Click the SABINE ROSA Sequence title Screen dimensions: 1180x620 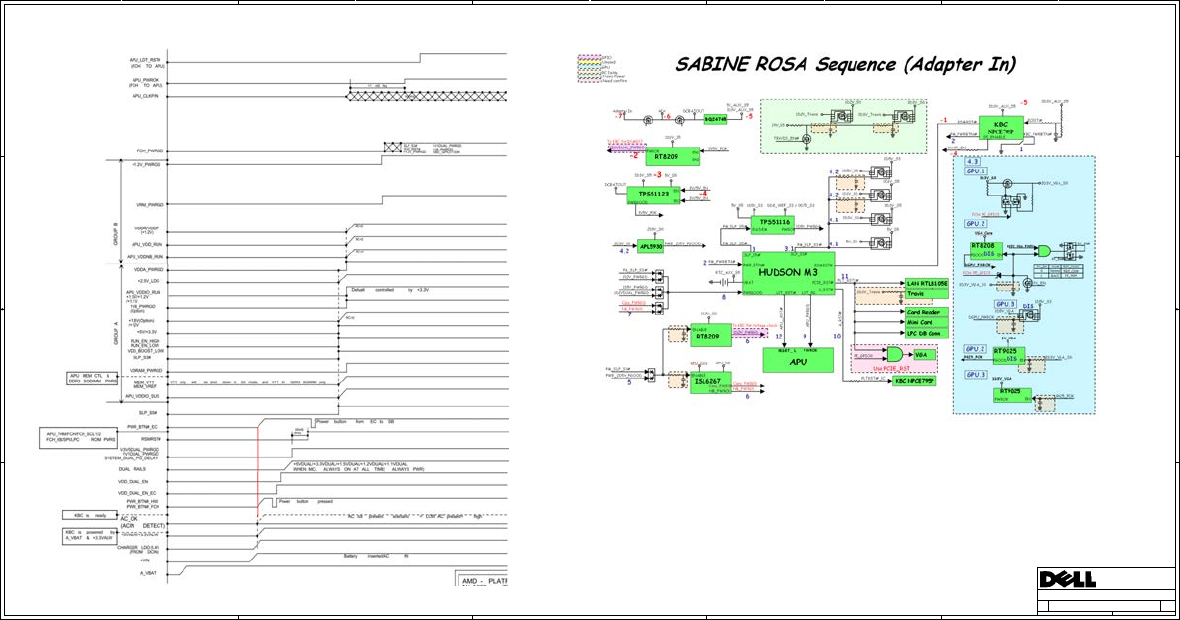coord(845,65)
